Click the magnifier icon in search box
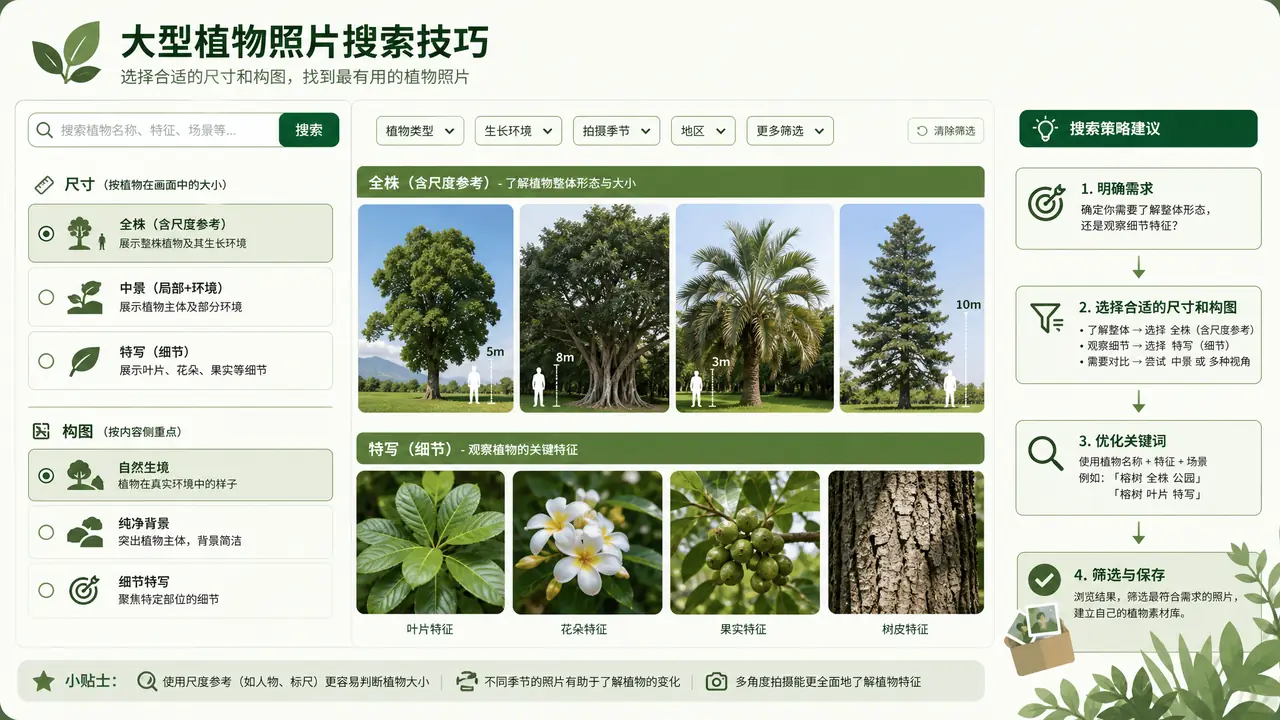Image resolution: width=1280 pixels, height=720 pixels. click(x=44, y=130)
